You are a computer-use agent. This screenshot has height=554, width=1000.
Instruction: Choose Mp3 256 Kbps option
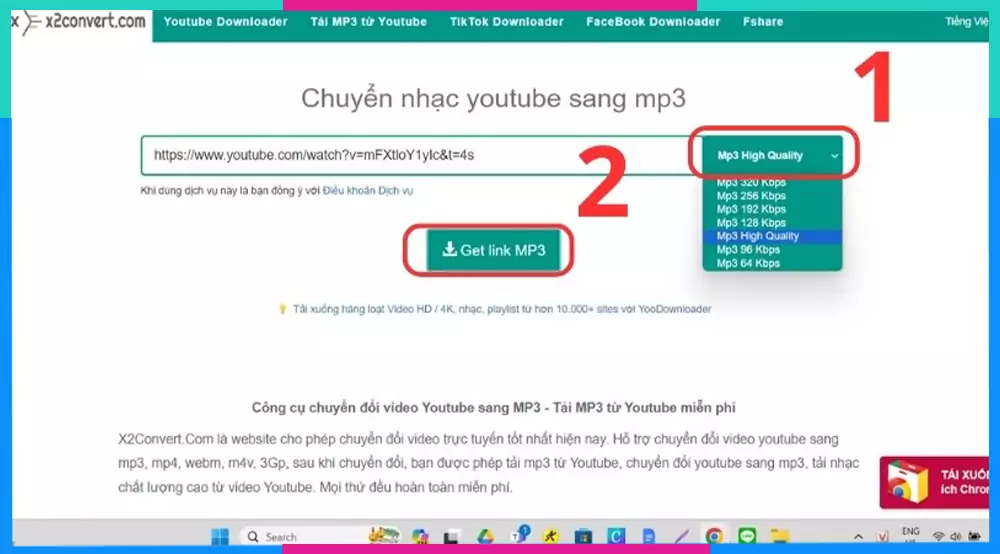pyautogui.click(x=751, y=196)
